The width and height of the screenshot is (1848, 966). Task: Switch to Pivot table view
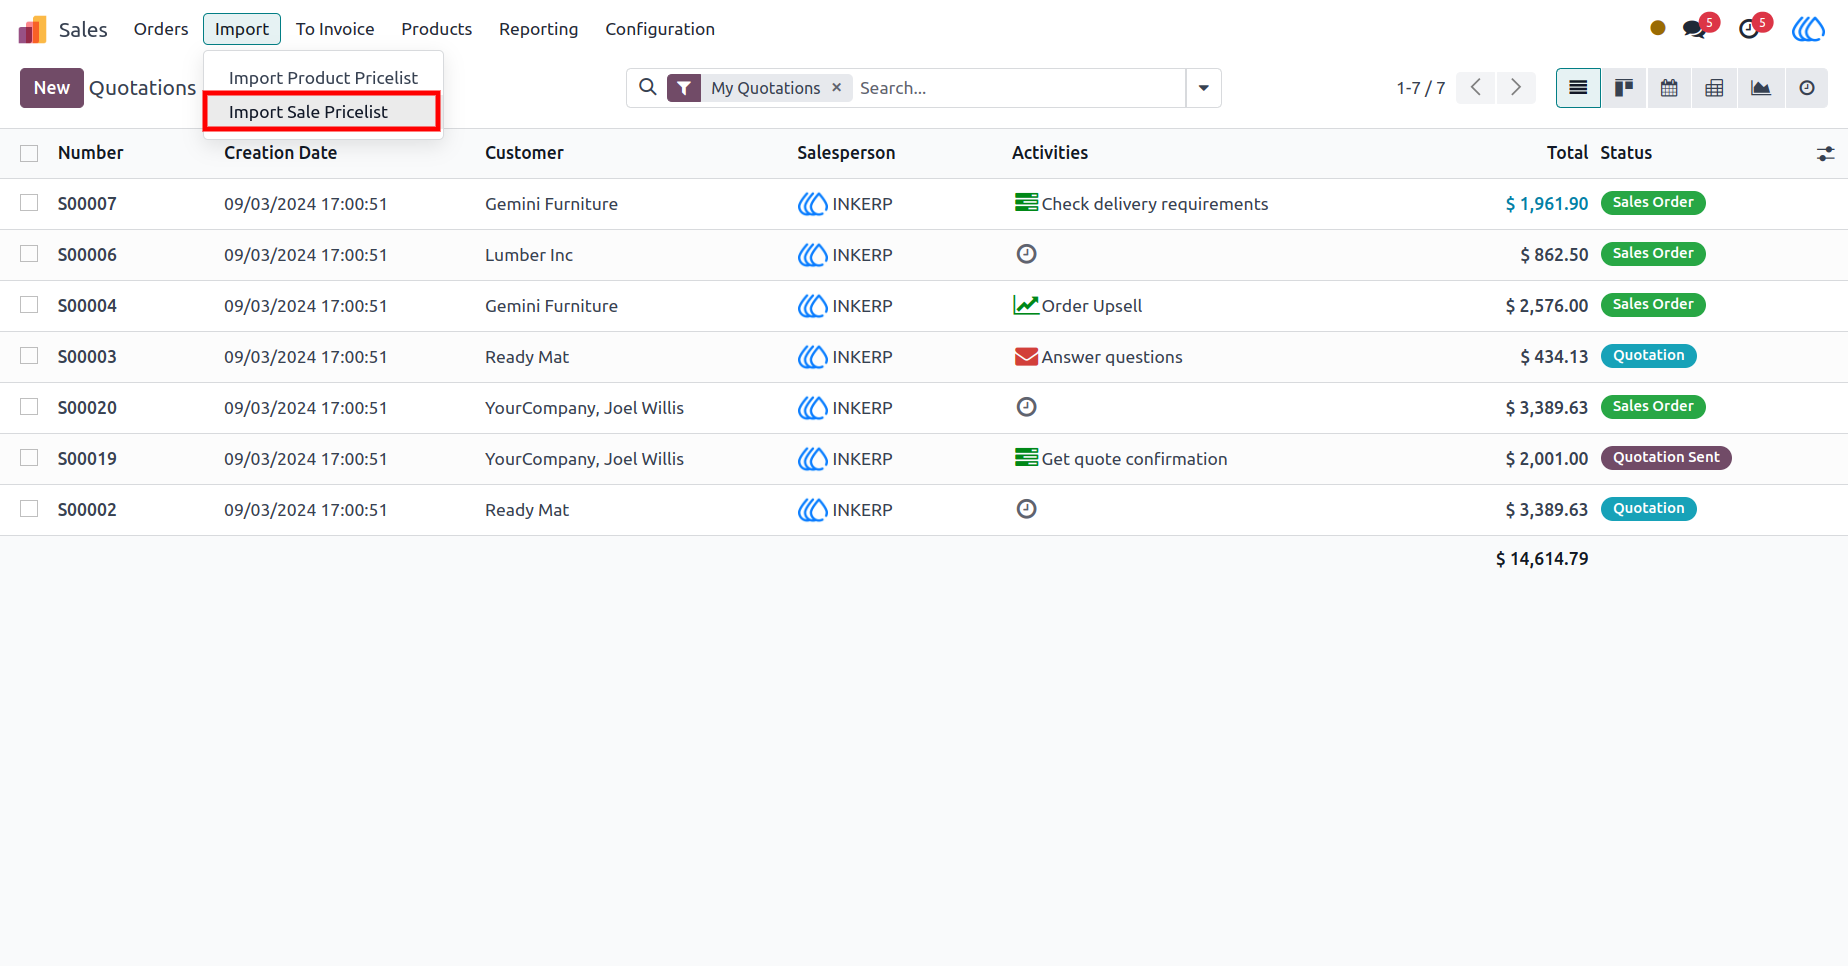(x=1714, y=88)
